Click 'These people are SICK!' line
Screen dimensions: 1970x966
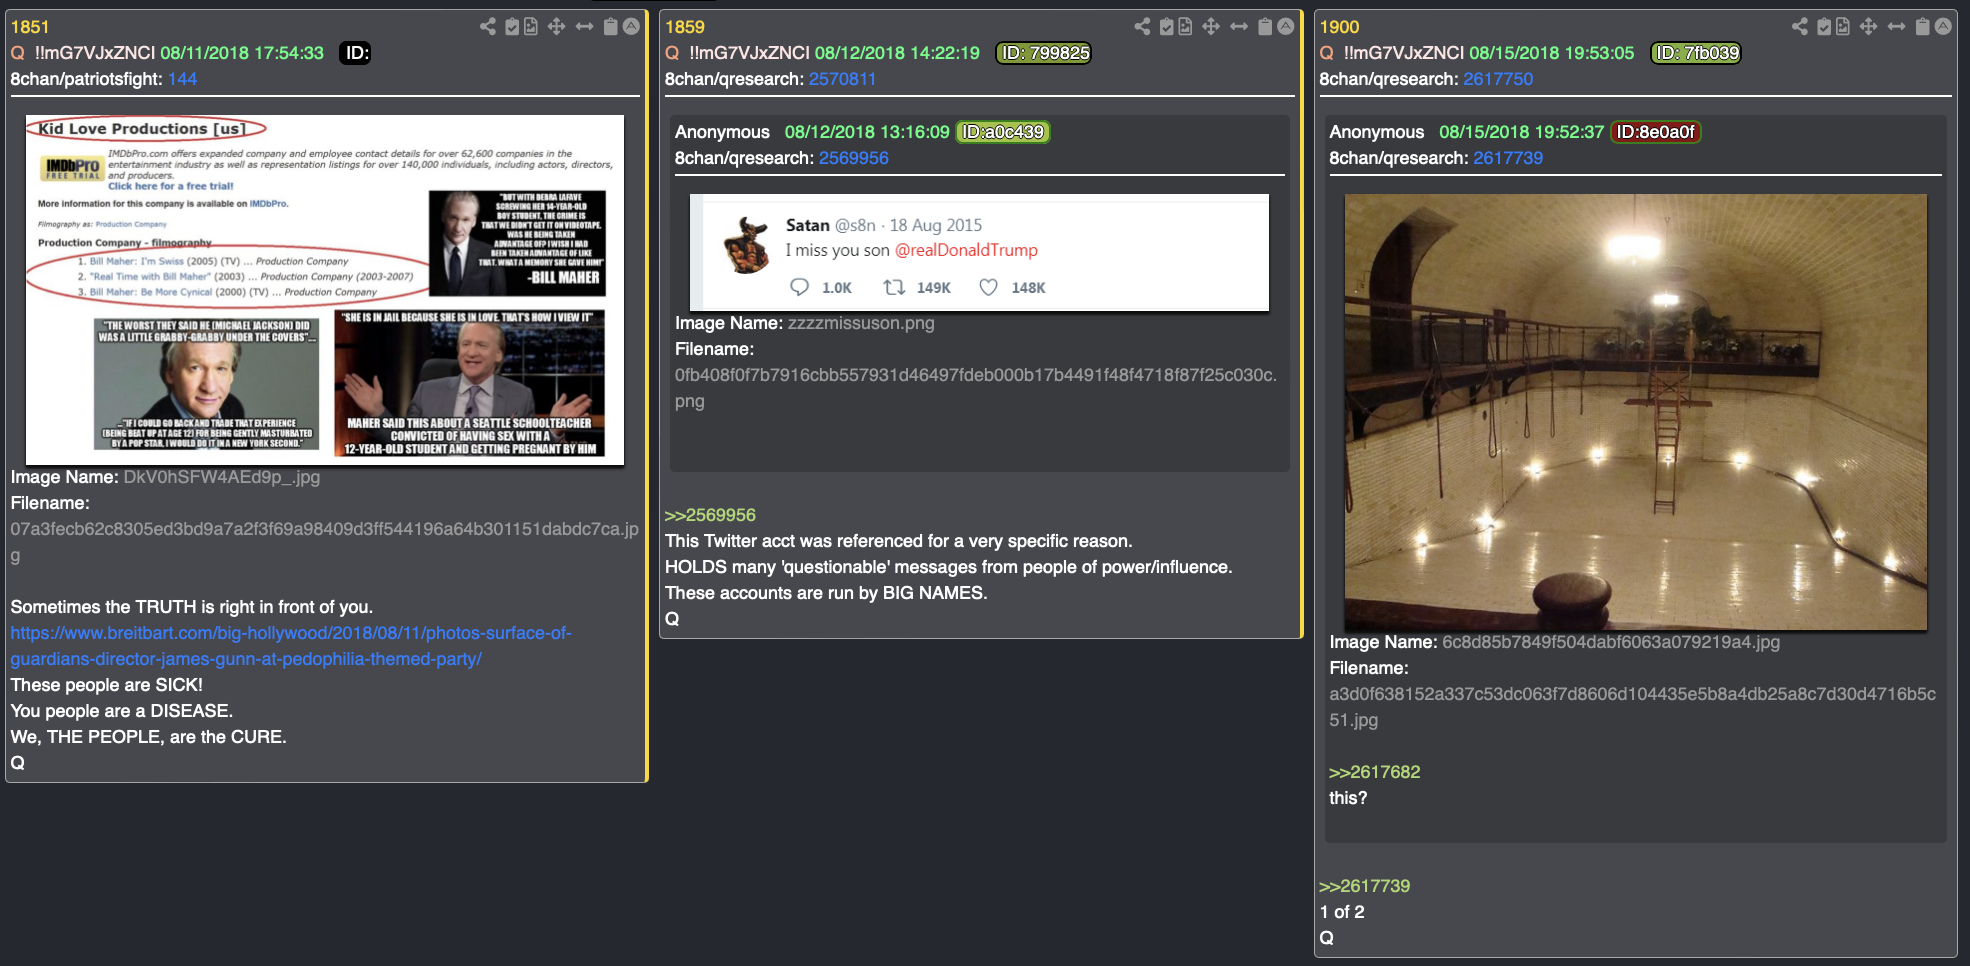point(107,685)
